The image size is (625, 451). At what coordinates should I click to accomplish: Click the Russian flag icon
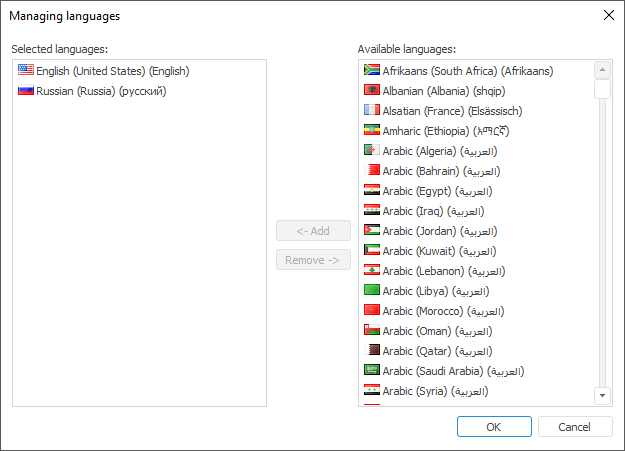pyautogui.click(x=26, y=91)
